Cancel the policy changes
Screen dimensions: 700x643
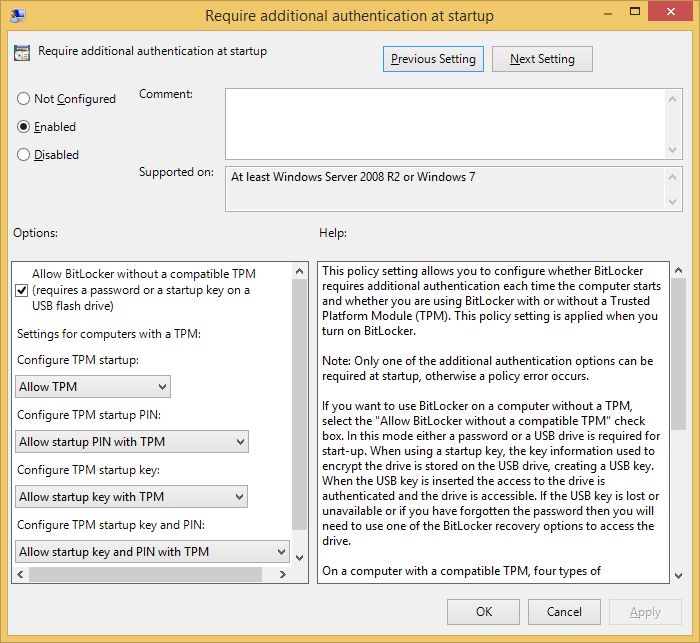pyautogui.click(x=564, y=612)
